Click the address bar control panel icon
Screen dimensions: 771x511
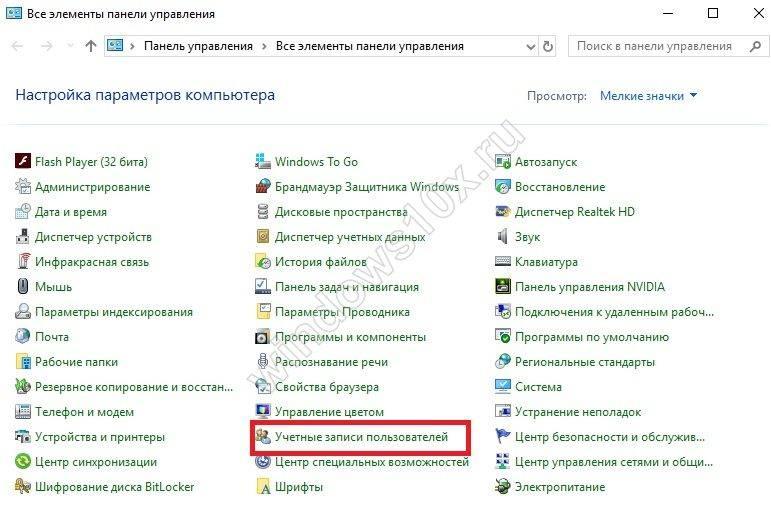click(115, 46)
